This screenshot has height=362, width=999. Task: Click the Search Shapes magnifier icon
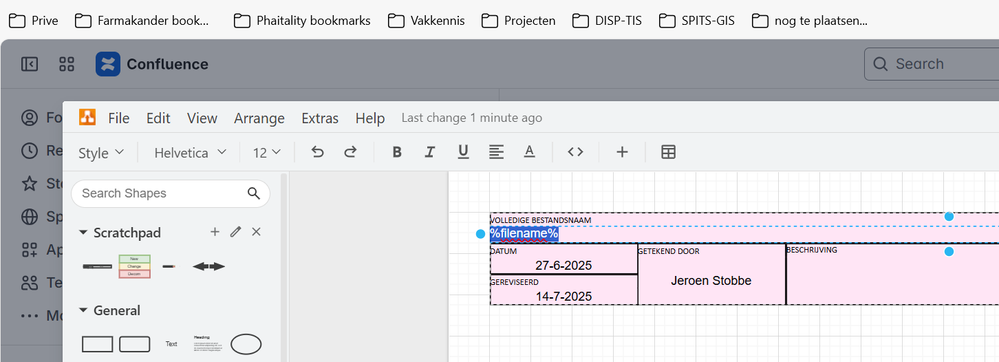254,193
